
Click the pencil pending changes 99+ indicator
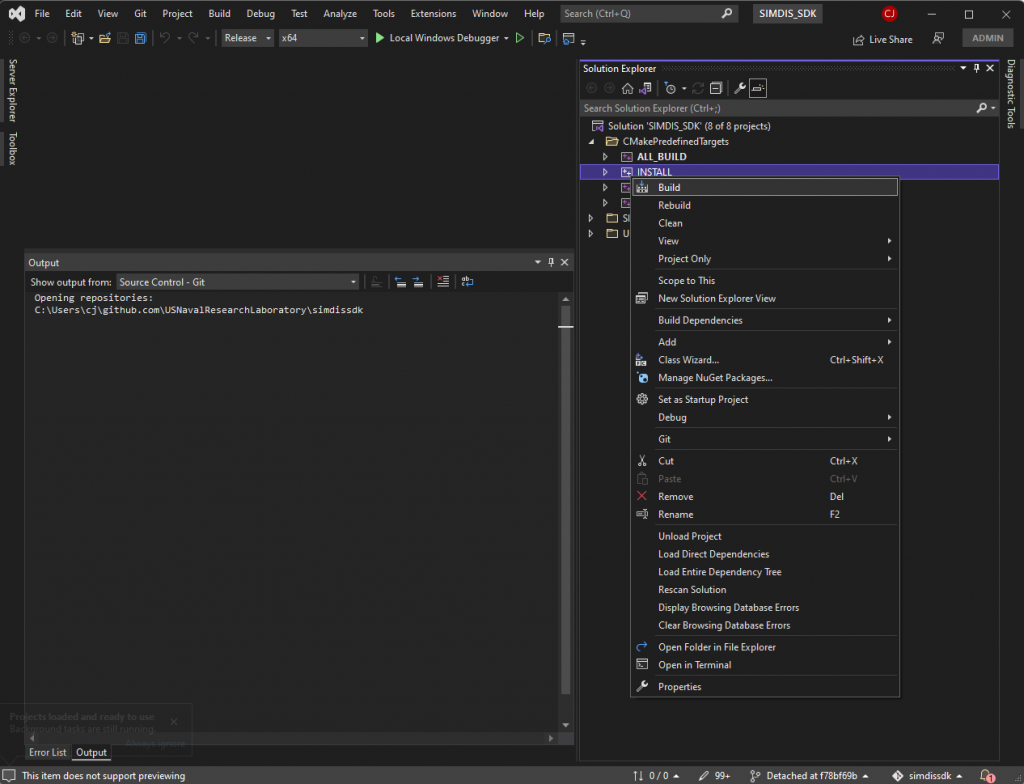point(714,776)
